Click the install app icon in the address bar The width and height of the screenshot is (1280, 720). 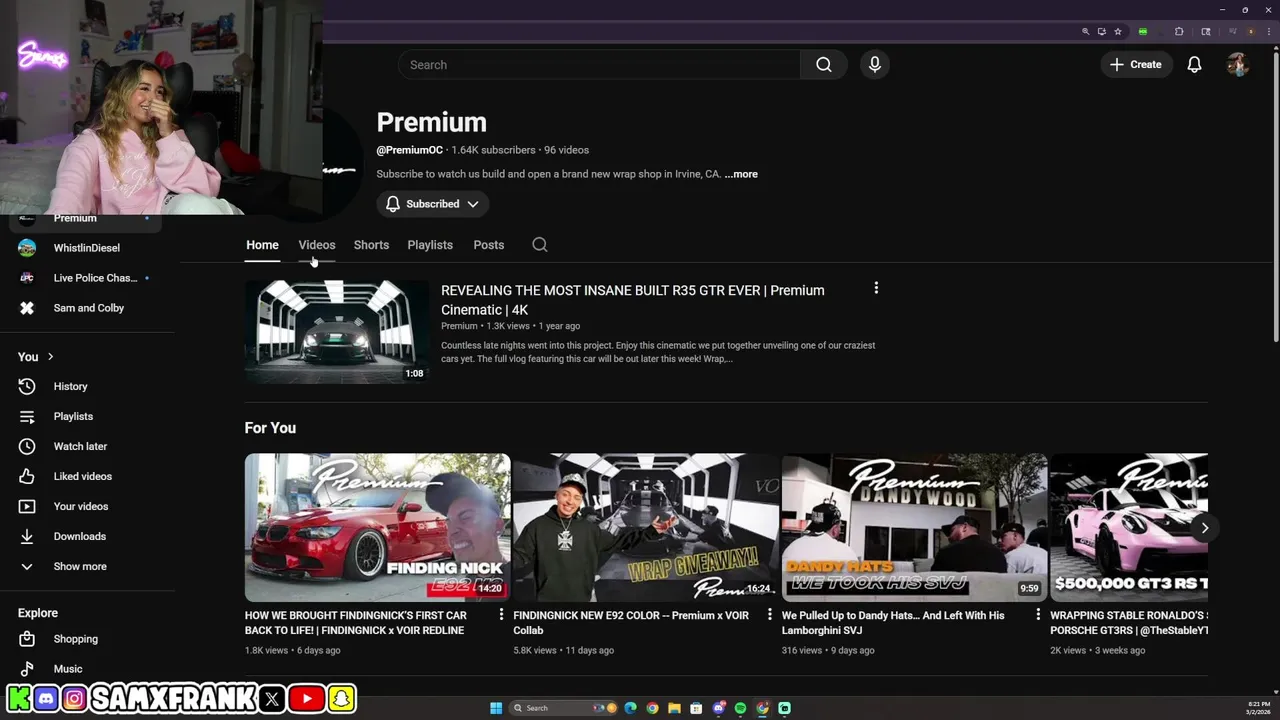pos(1102,31)
